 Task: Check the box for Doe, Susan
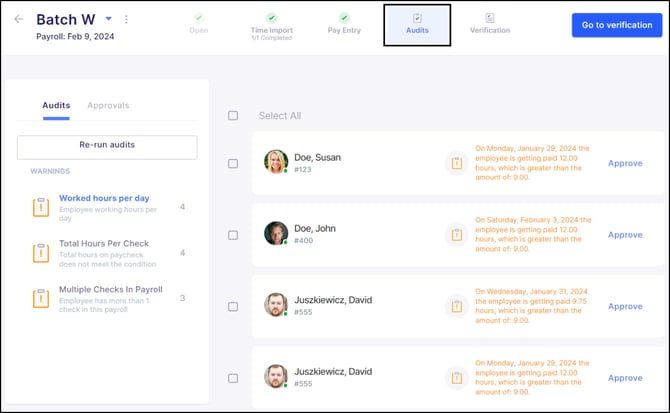tap(233, 164)
